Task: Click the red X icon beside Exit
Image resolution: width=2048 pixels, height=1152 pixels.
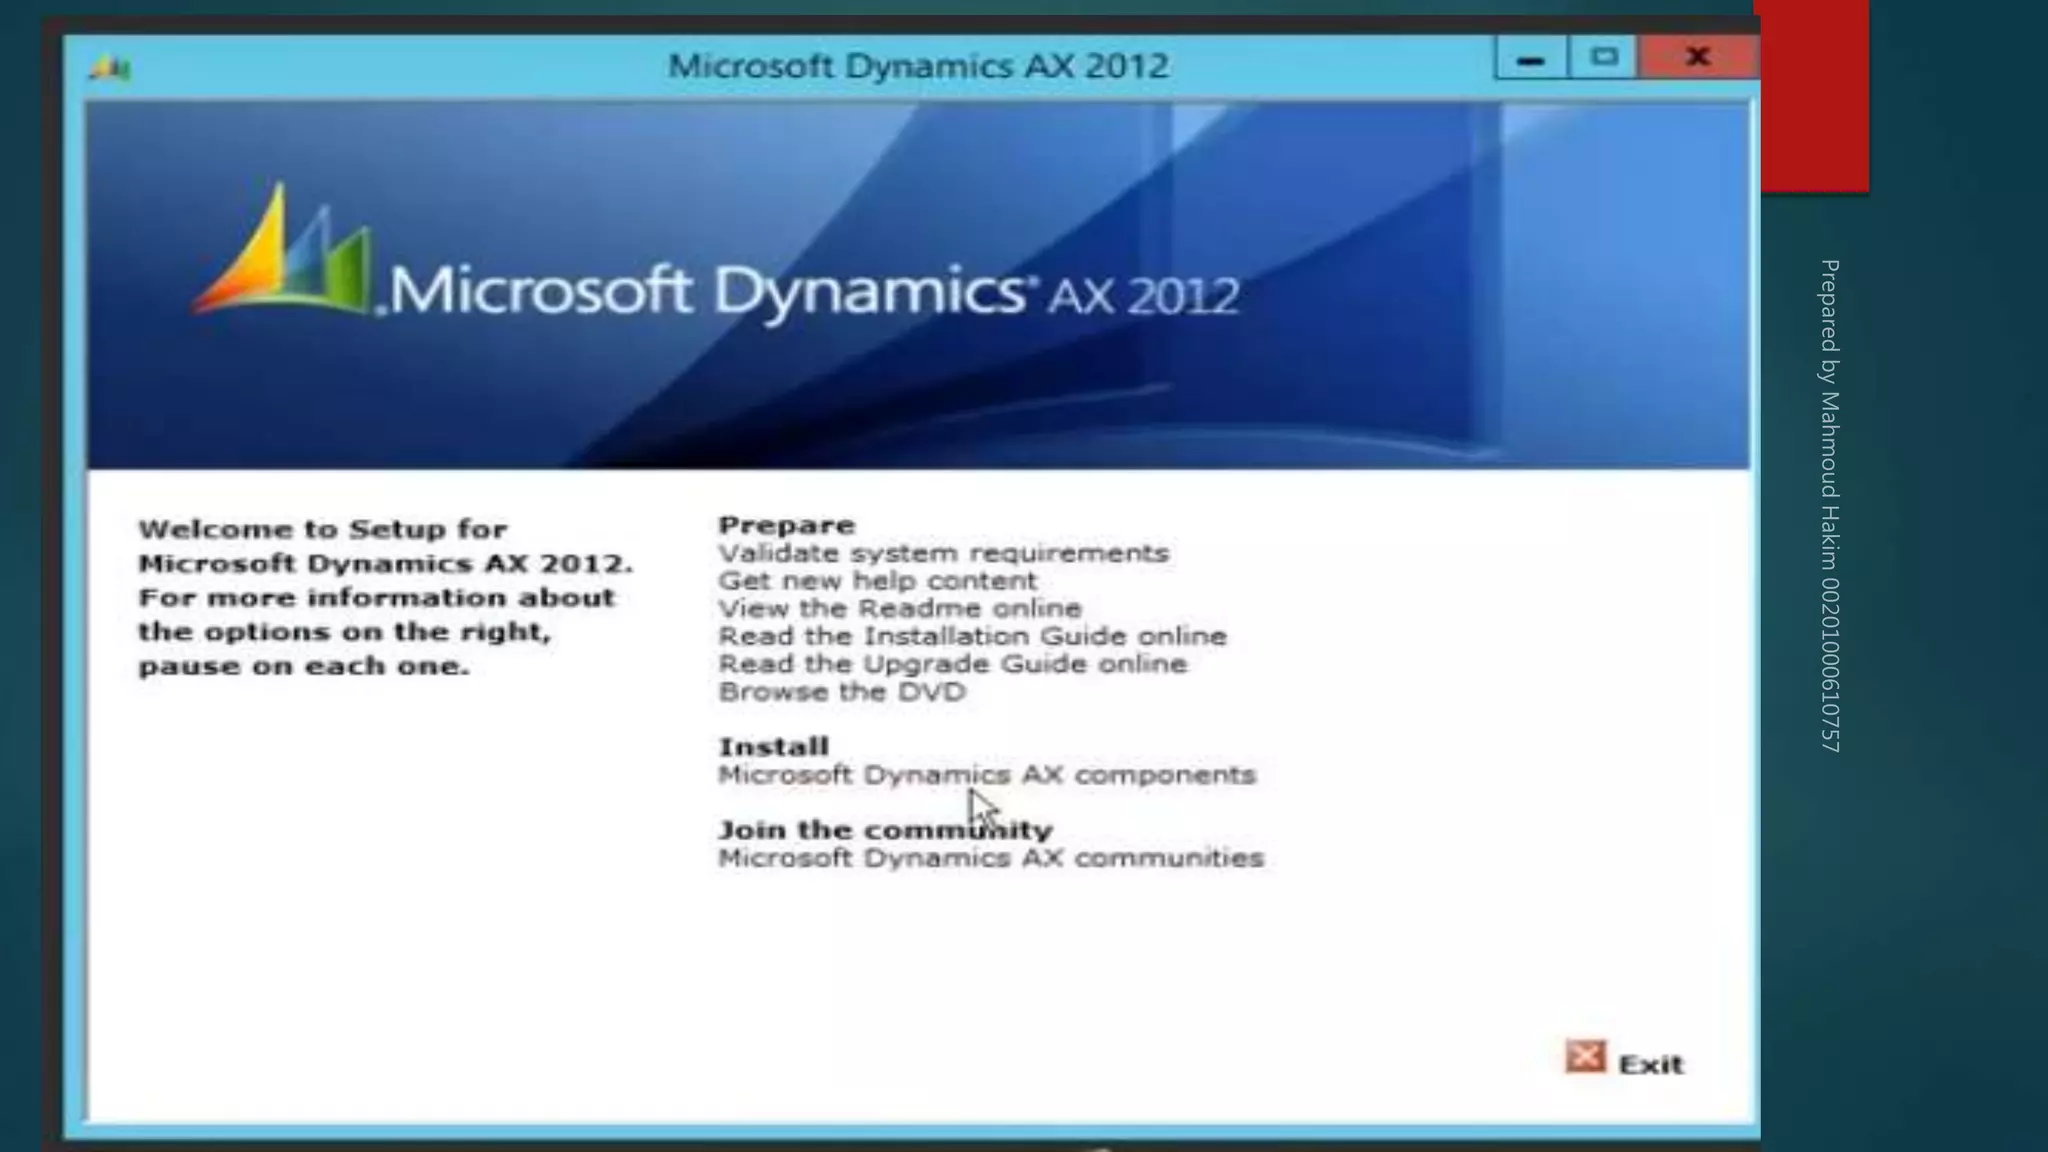Action: click(1585, 1057)
